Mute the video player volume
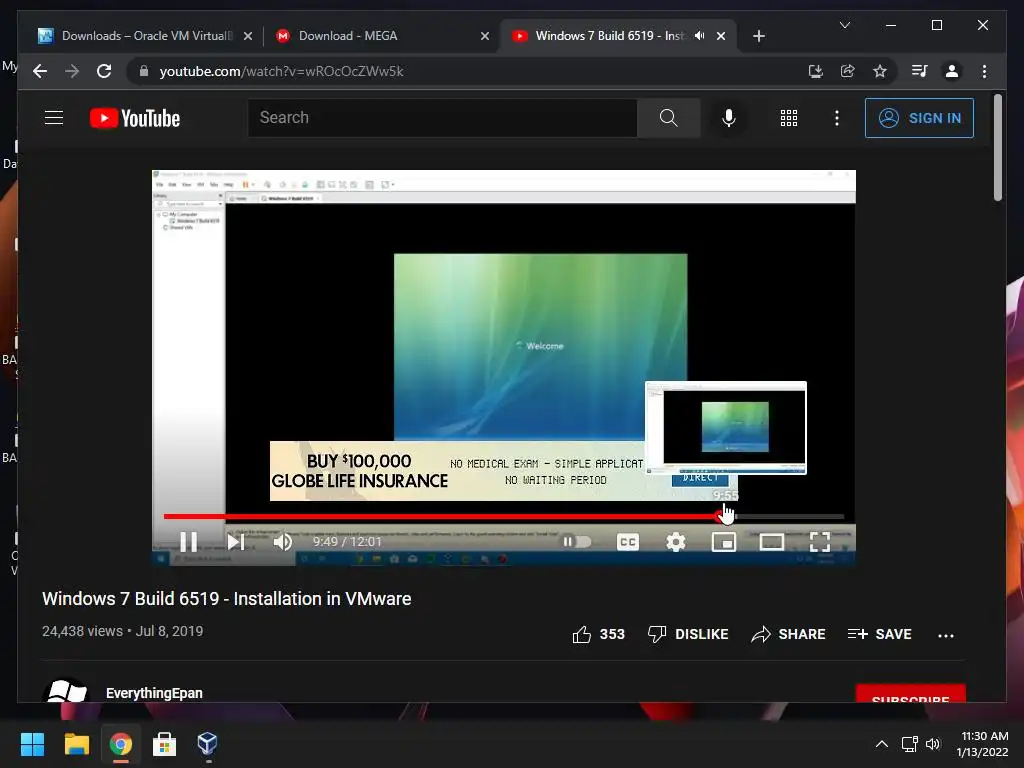The width and height of the screenshot is (1024, 768). 283,541
